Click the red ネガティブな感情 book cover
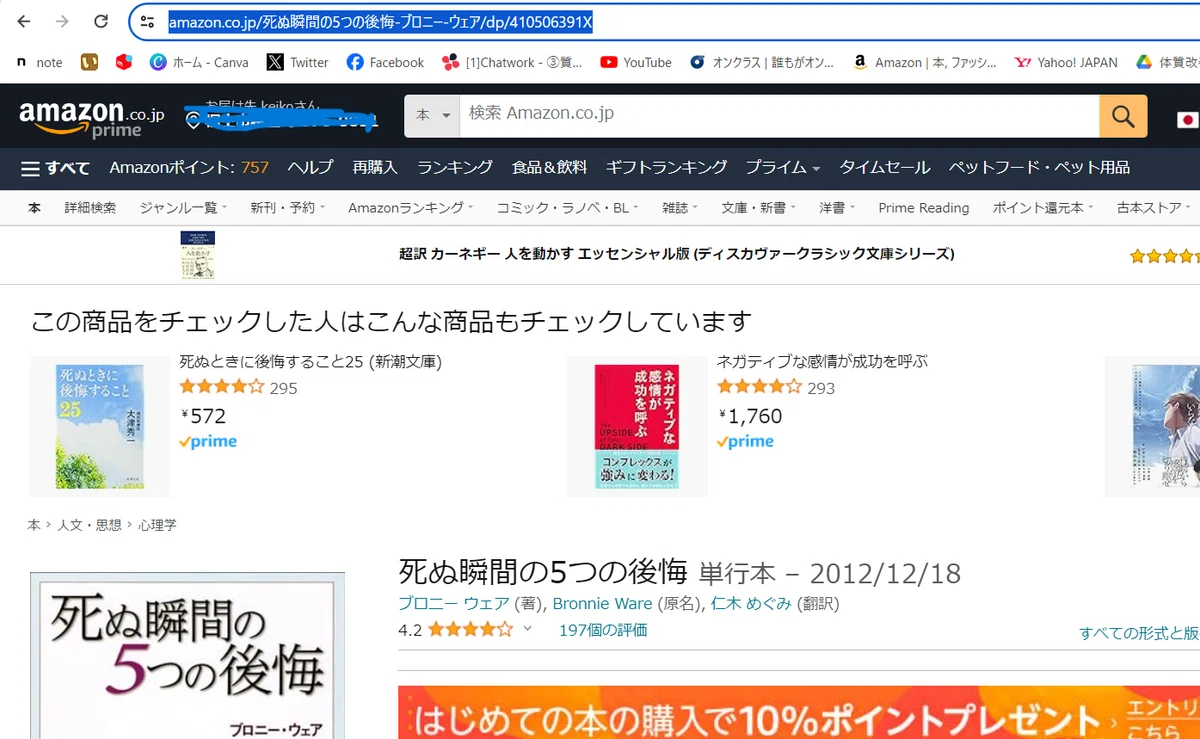The image size is (1200, 739). coord(637,427)
